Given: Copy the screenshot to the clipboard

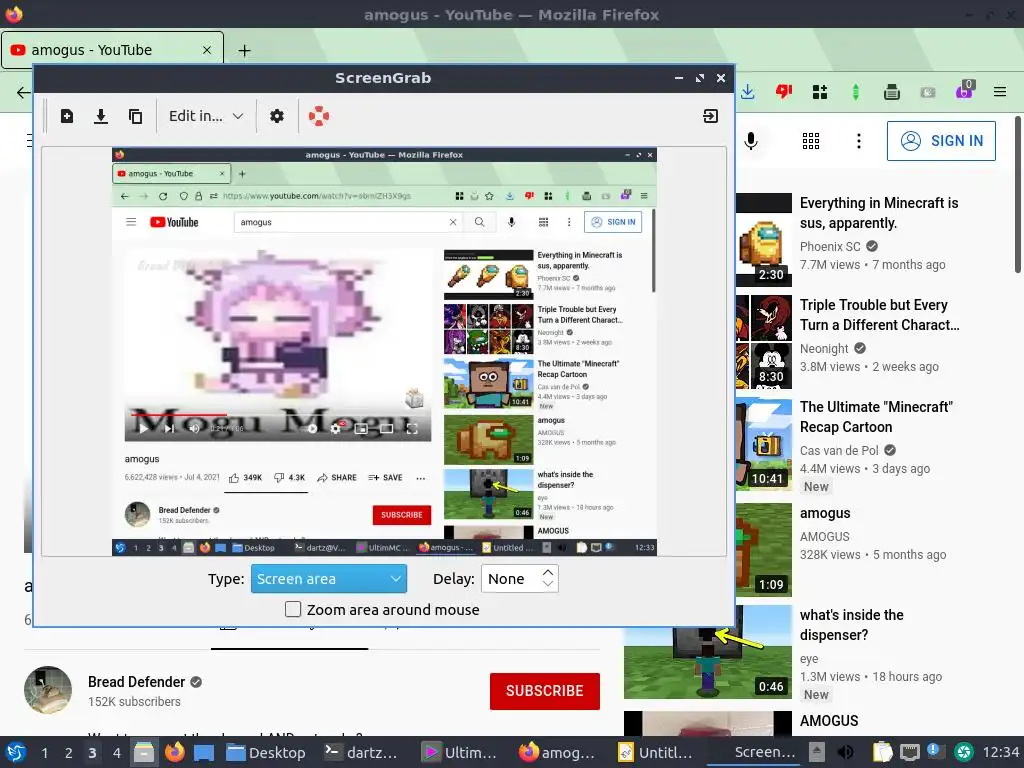Looking at the screenshot, I should [135, 116].
